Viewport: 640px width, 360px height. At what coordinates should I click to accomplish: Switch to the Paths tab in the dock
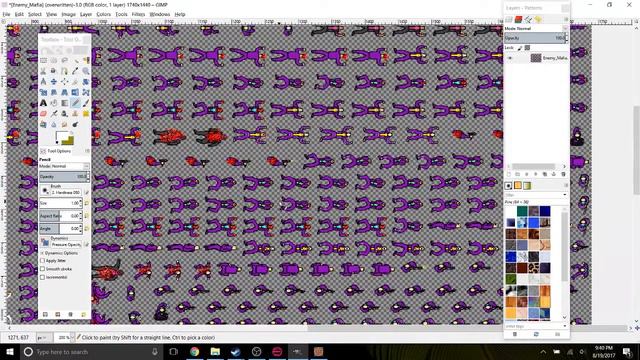tap(528, 19)
